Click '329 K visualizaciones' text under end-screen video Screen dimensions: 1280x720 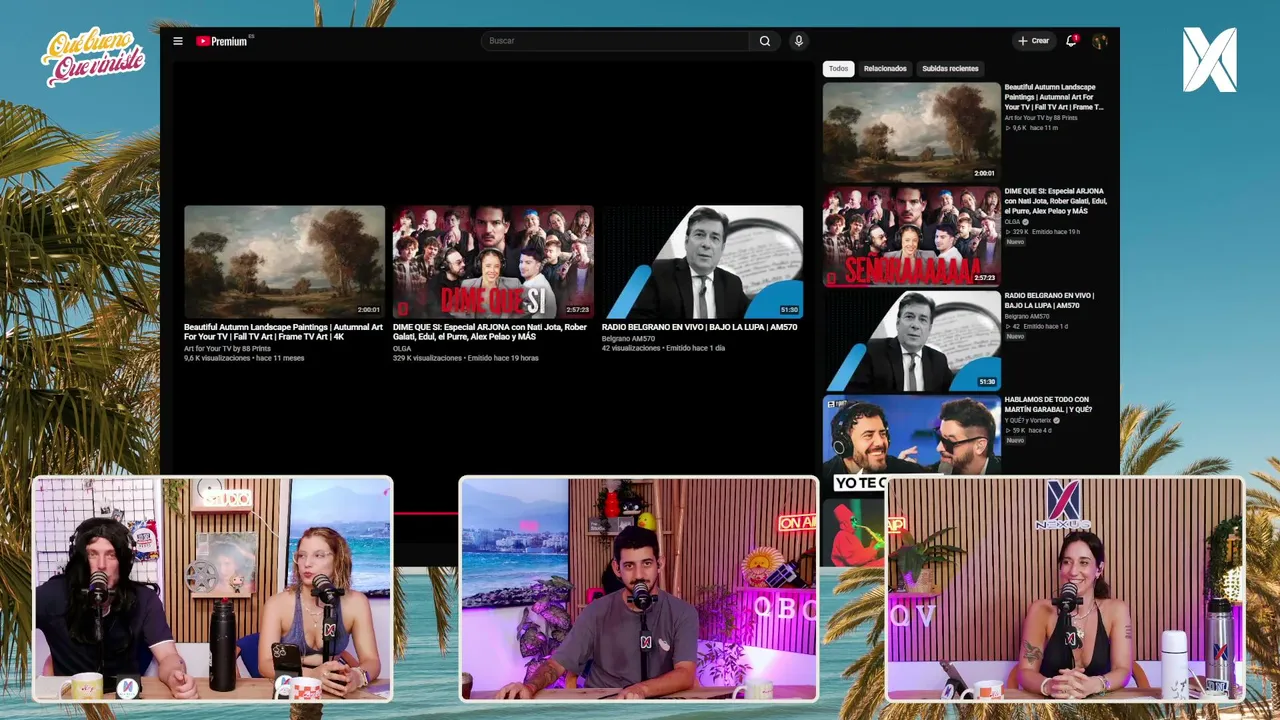[427, 358]
